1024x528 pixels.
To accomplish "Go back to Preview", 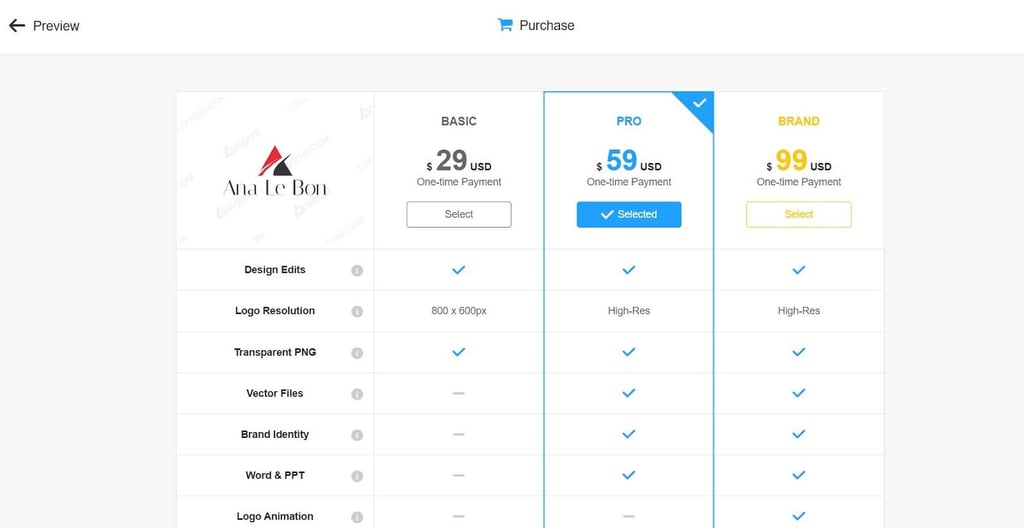I will [x=44, y=25].
